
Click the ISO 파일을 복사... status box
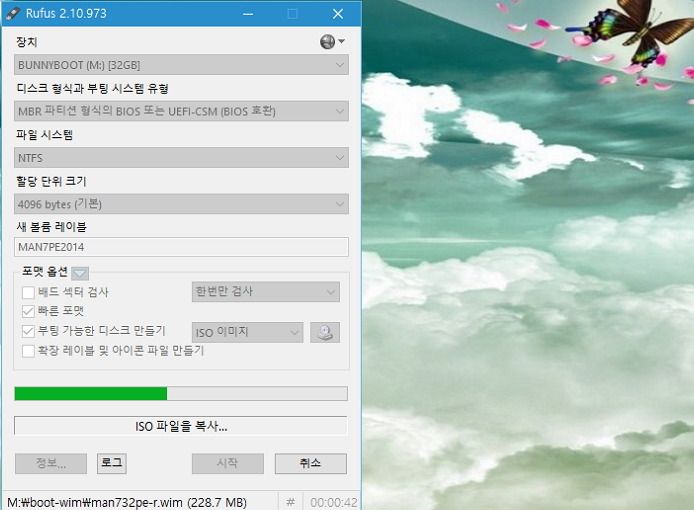tap(181, 426)
